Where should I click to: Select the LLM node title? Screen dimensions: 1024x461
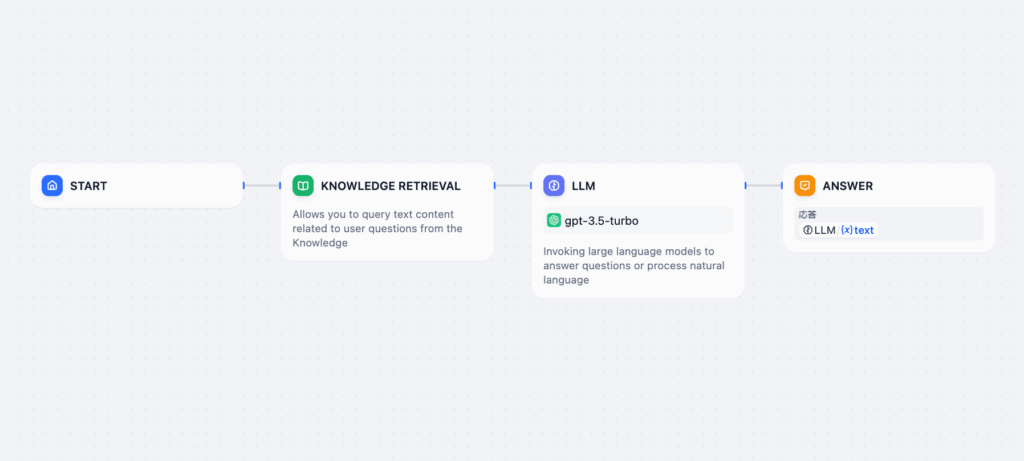(x=583, y=186)
